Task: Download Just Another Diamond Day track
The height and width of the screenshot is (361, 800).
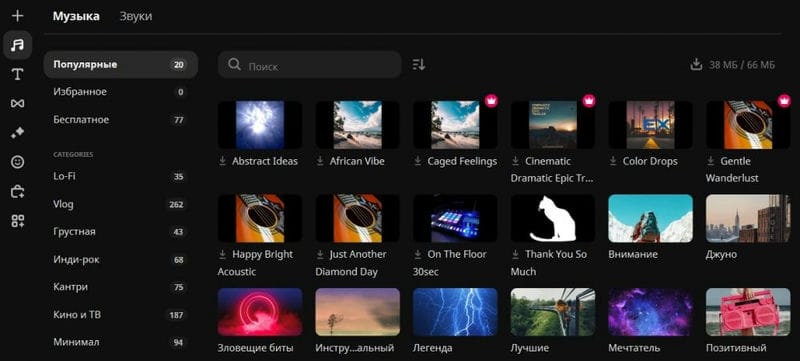Action: tap(320, 254)
